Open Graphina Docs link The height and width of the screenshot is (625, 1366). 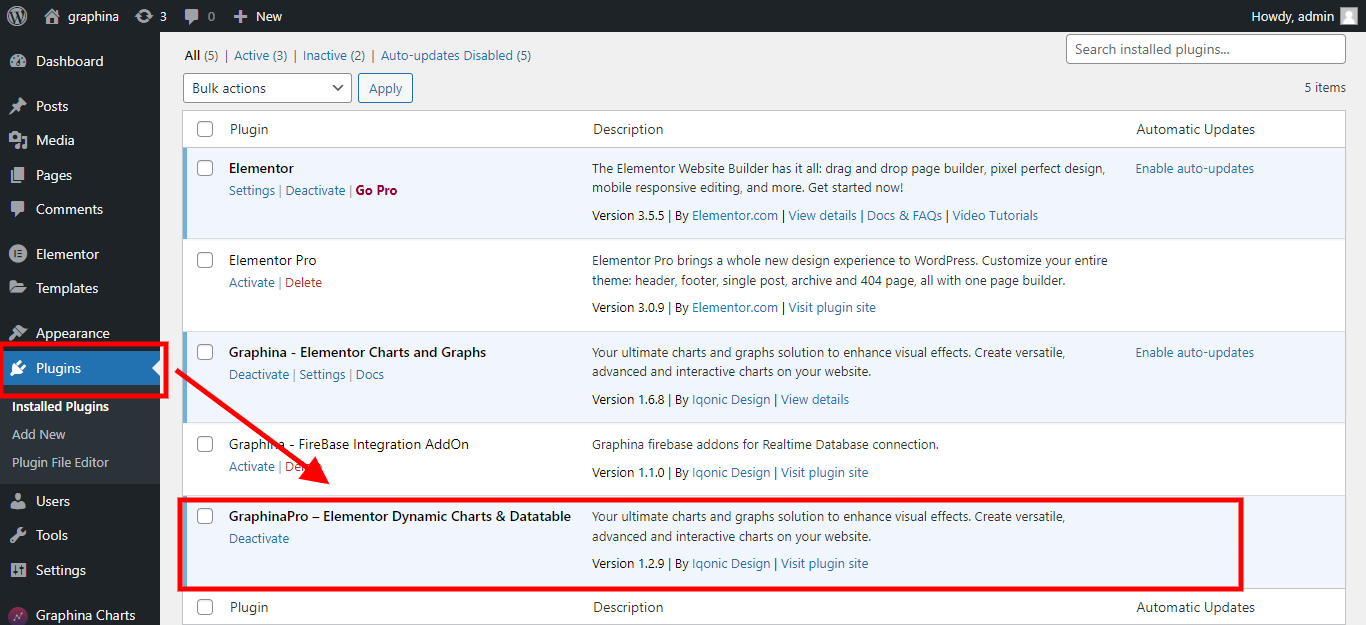370,375
